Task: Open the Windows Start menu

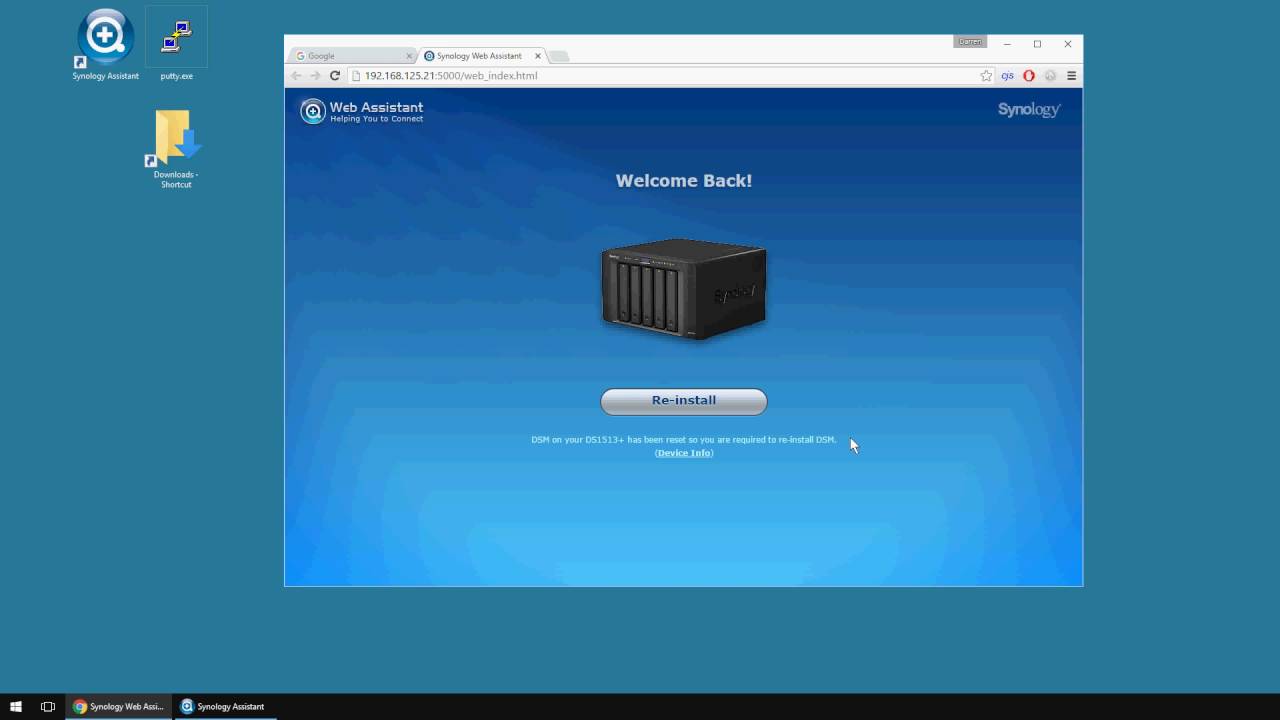Action: tap(15, 706)
